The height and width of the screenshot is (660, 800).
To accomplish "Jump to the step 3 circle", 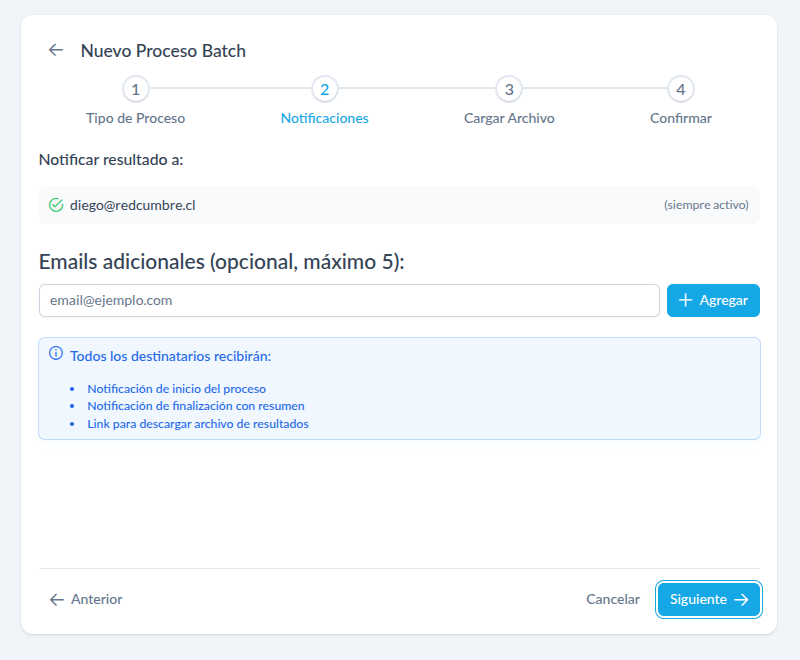I will 509,89.
